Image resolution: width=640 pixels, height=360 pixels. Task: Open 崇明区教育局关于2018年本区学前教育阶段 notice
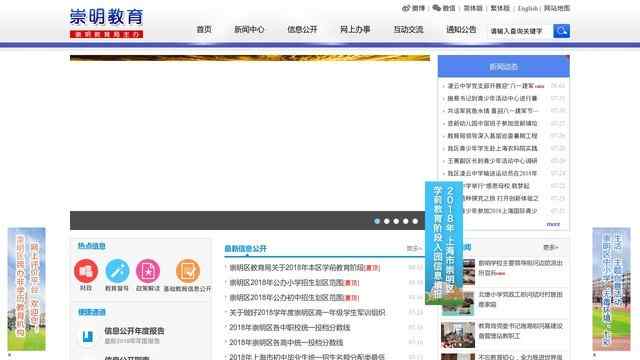point(304,268)
